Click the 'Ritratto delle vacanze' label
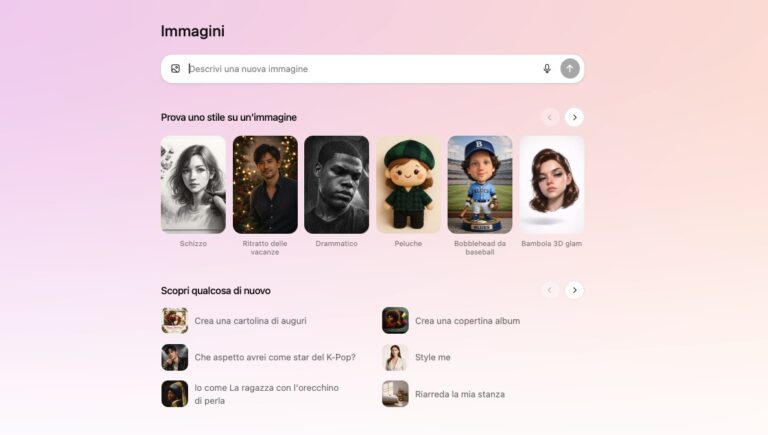 click(x=265, y=248)
